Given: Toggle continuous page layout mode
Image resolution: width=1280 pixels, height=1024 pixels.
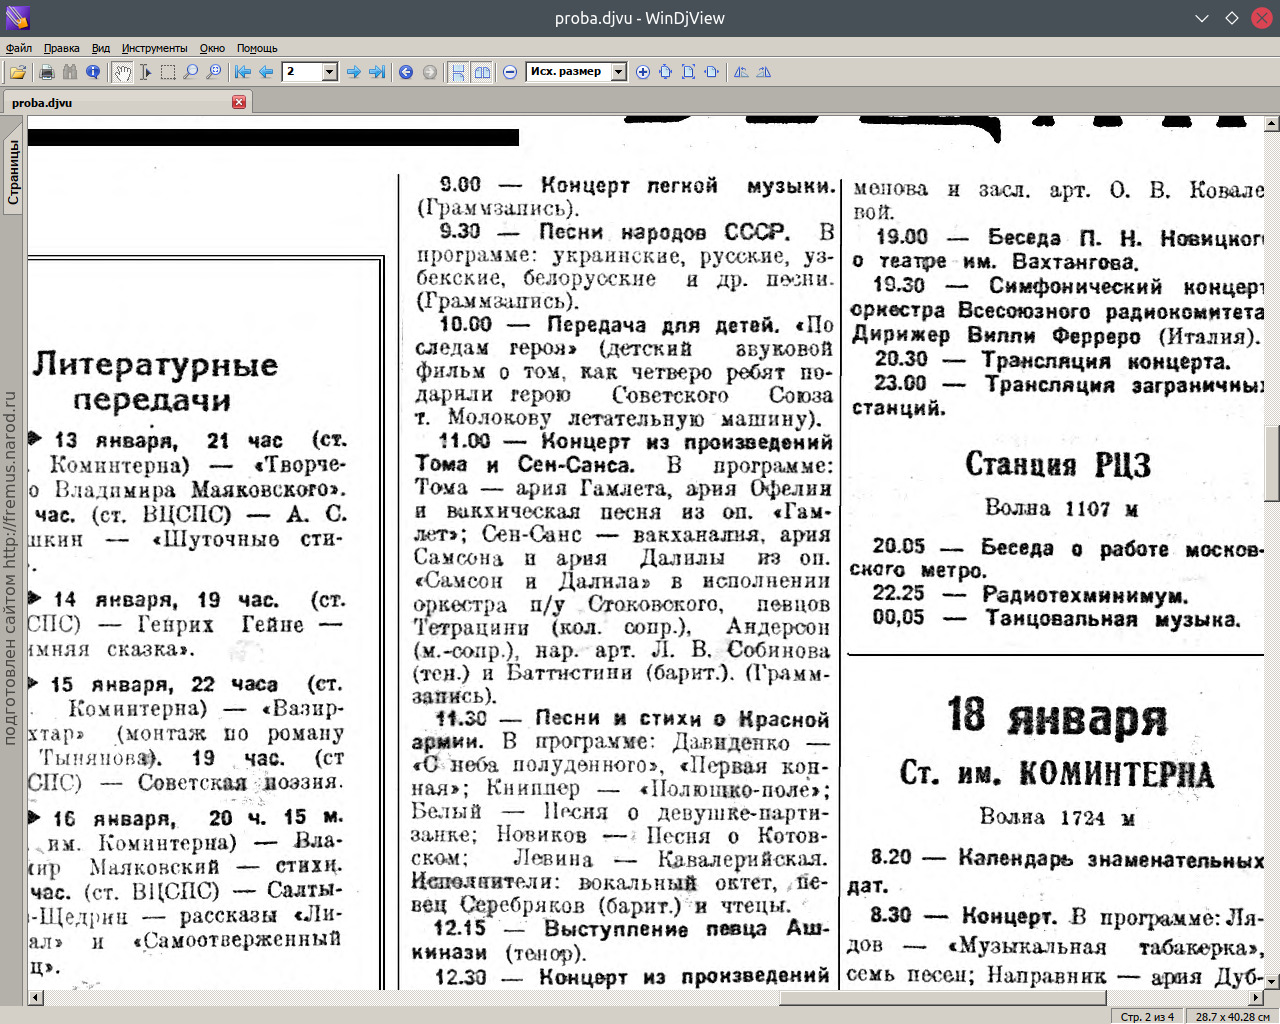Looking at the screenshot, I should (458, 72).
